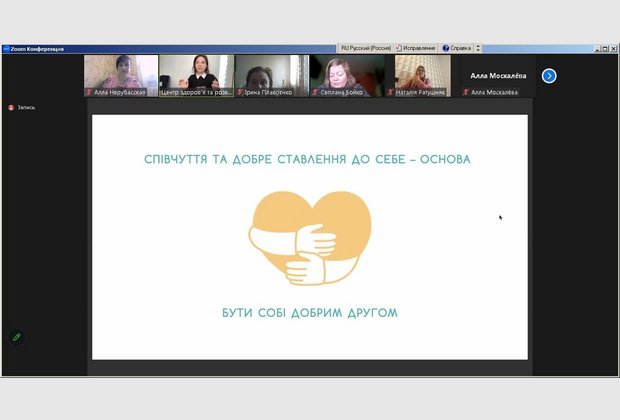
Task: Minimize the Zoom conference window
Action: [x=598, y=49]
